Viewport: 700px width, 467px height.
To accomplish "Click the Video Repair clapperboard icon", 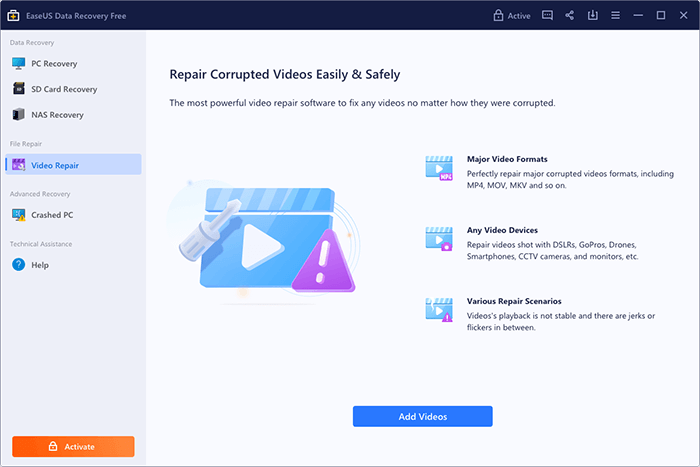I will [x=19, y=165].
